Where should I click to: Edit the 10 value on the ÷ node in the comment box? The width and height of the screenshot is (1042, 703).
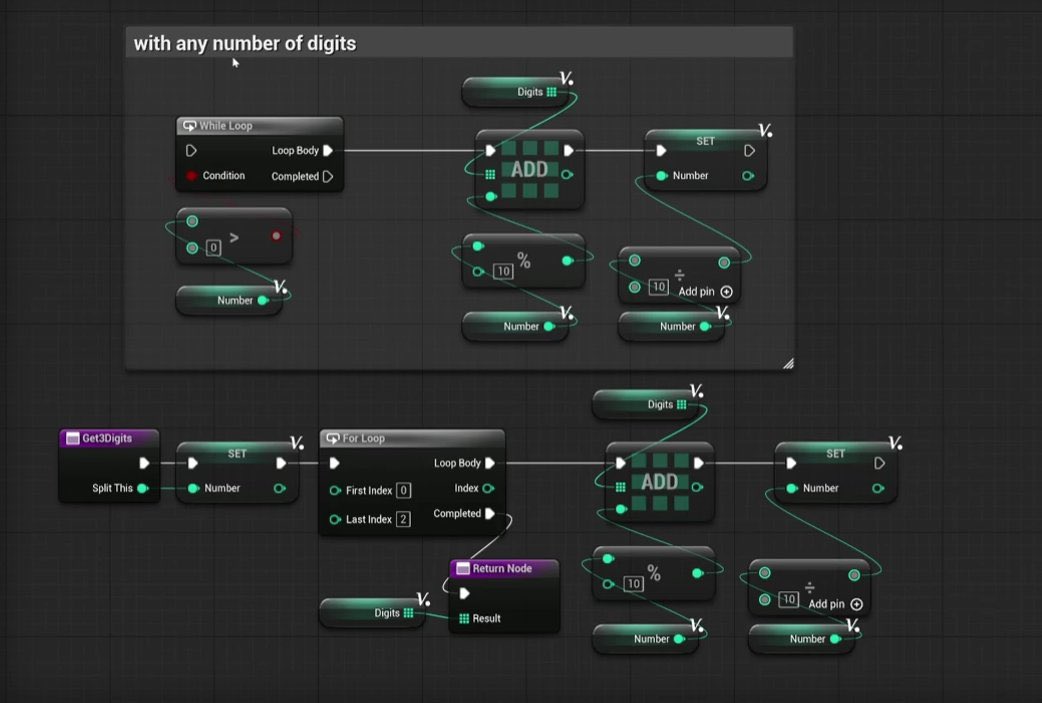pyautogui.click(x=658, y=287)
